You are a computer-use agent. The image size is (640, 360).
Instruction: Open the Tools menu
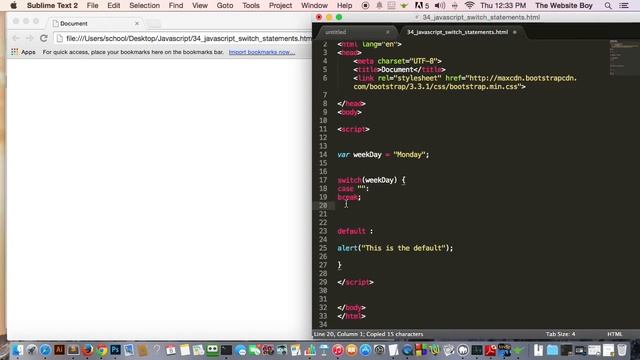(x=251, y=5)
